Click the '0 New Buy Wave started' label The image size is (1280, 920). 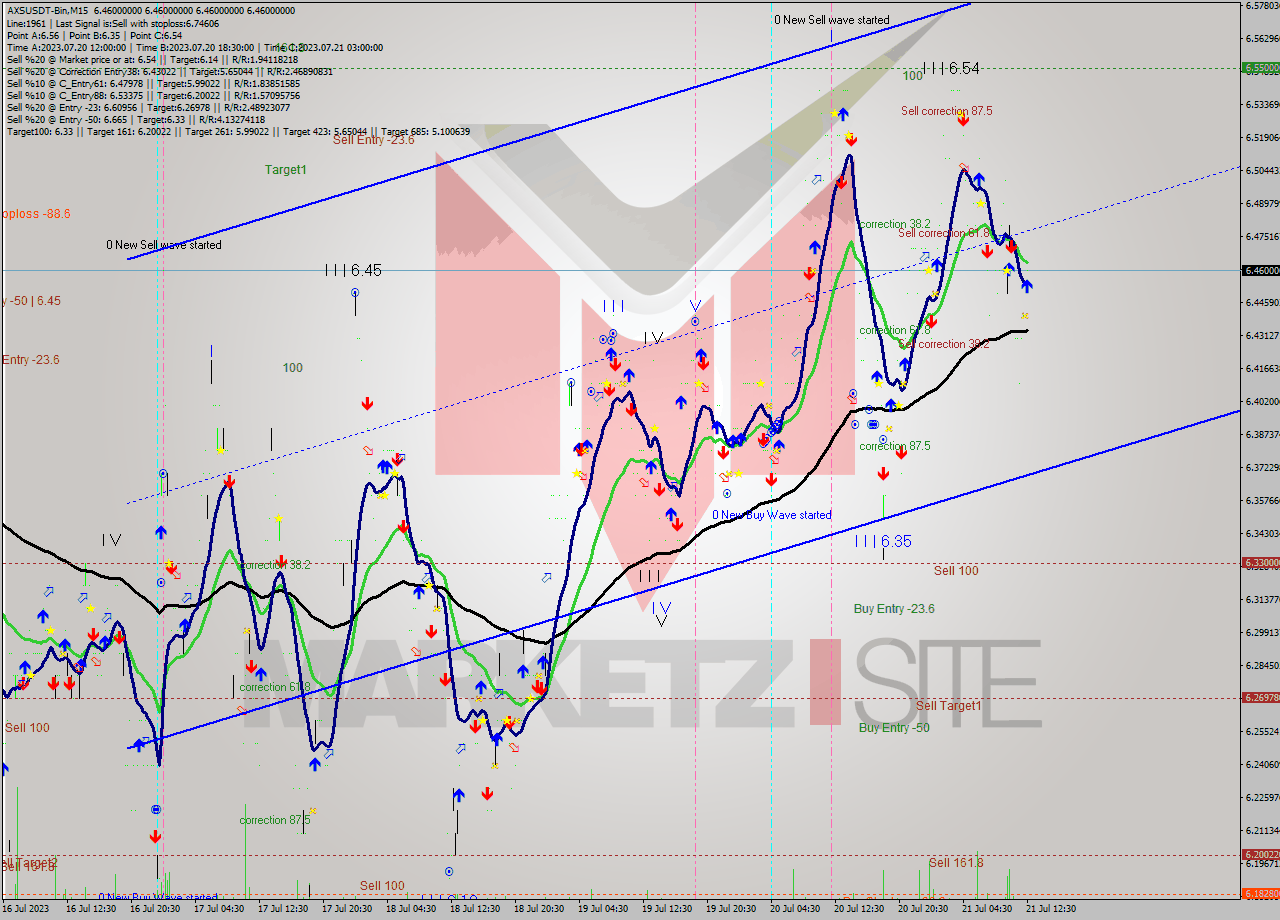[x=772, y=515]
